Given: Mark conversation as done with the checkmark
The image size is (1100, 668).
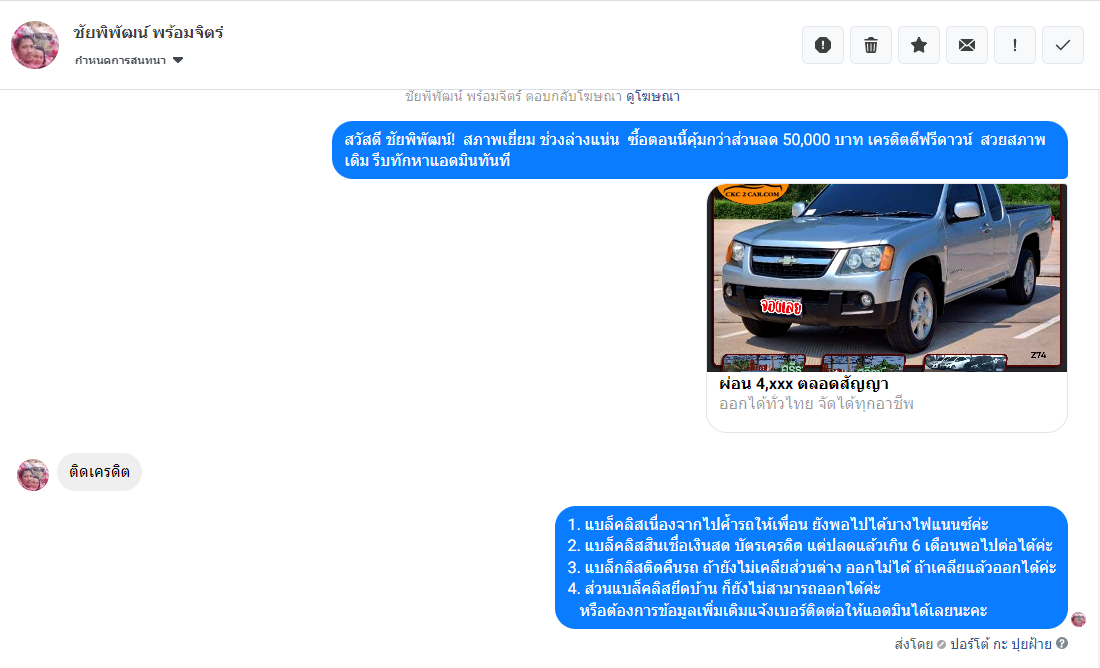Looking at the screenshot, I should pyautogui.click(x=1063, y=46).
